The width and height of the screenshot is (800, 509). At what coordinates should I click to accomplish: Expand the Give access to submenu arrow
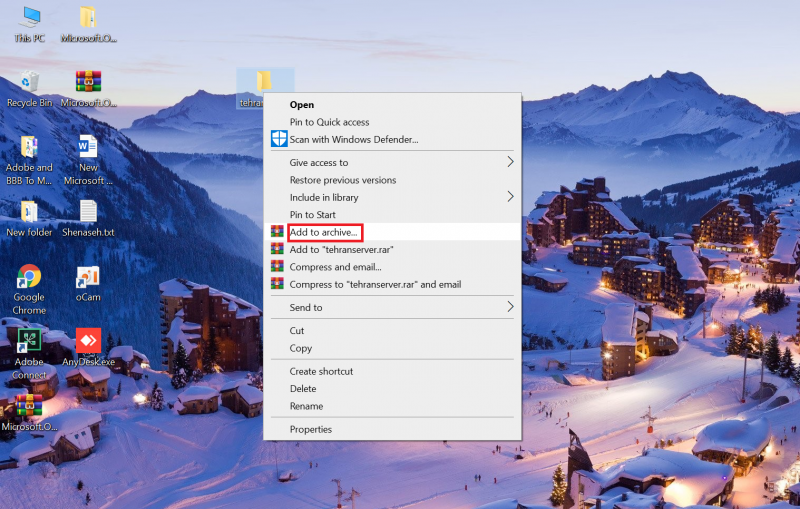tap(510, 162)
